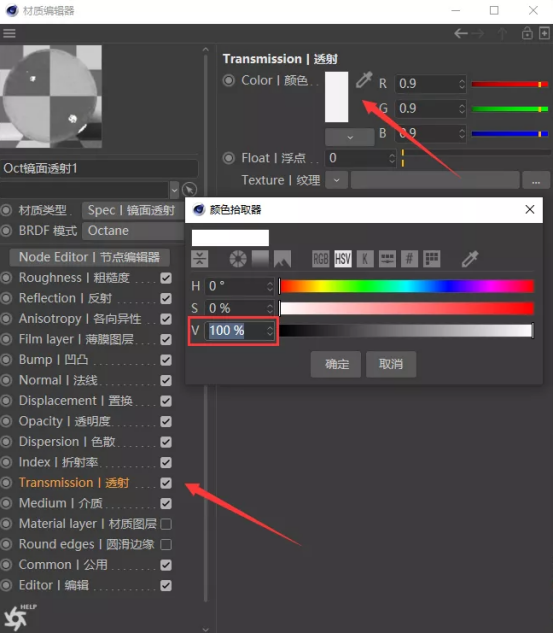Viewport: 554px width, 633px height.
Task: Go back with the left arrow icon
Action: point(461,34)
